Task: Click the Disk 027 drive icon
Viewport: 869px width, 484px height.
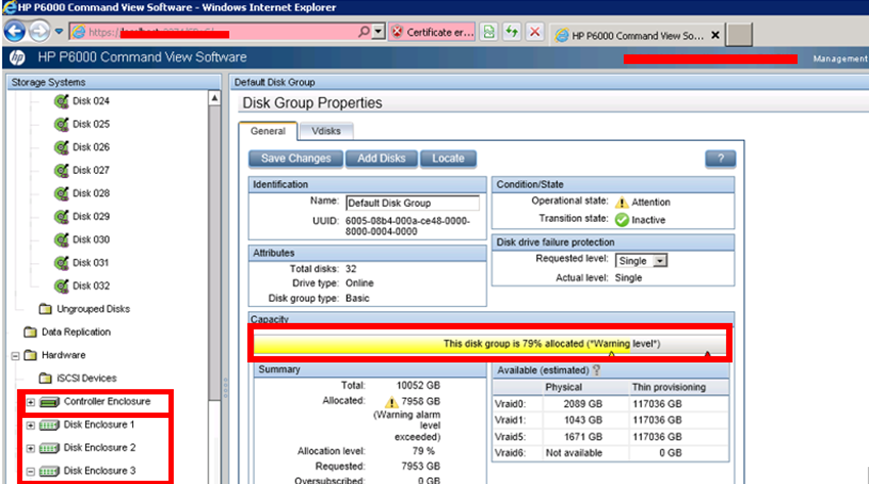Action: 61,170
